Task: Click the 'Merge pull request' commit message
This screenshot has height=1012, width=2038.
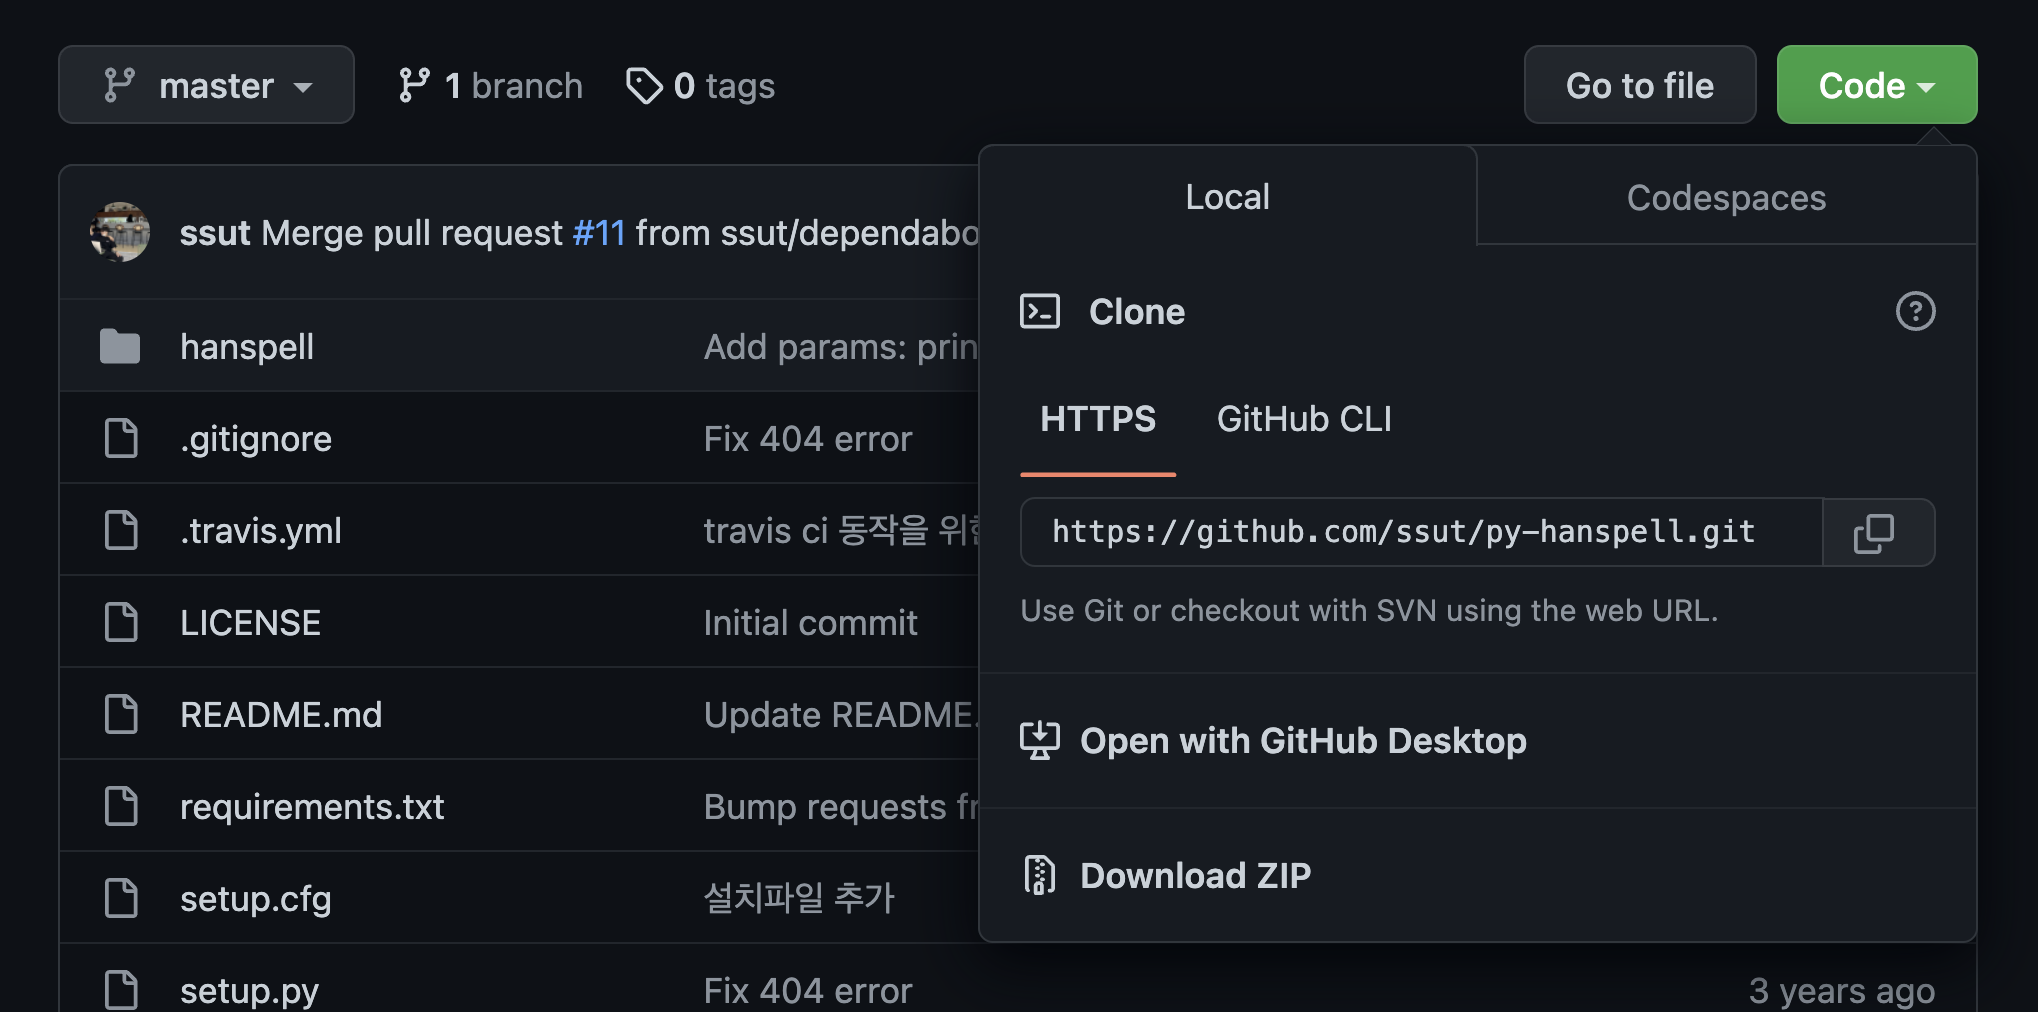Action: click(x=412, y=233)
